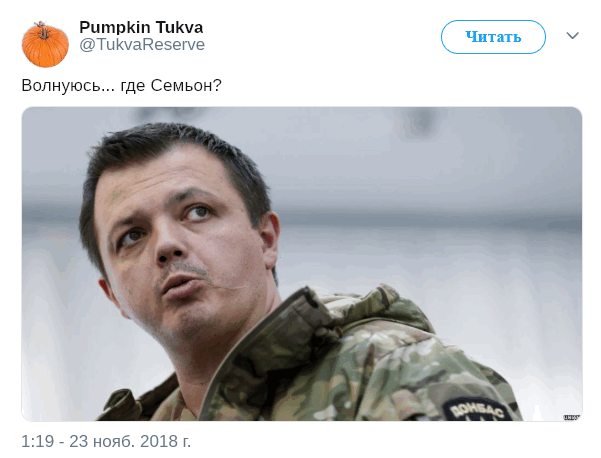This screenshot has height=458, width=601.
Task: Open the Pumpkin Tukva display name
Action: click(x=141, y=27)
